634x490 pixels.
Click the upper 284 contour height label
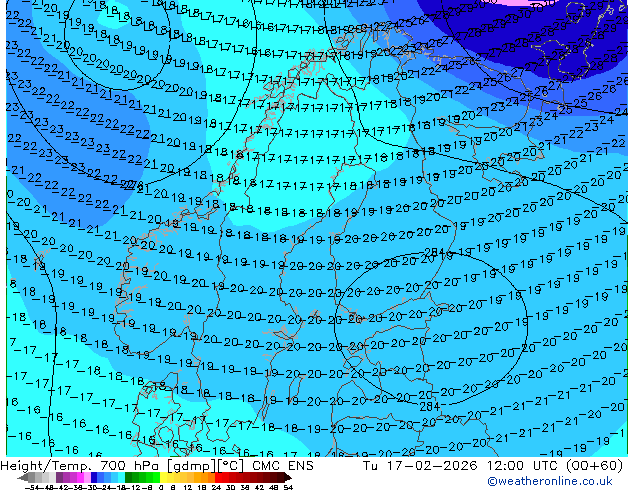pos(434,252)
